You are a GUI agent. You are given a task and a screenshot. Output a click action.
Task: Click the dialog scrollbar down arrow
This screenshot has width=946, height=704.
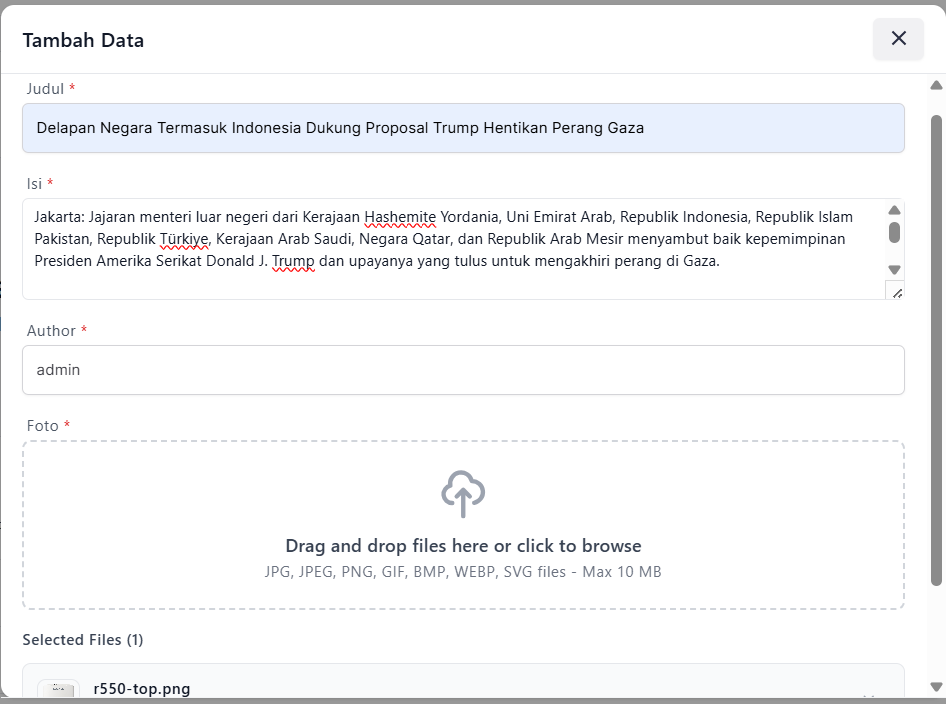(x=936, y=687)
